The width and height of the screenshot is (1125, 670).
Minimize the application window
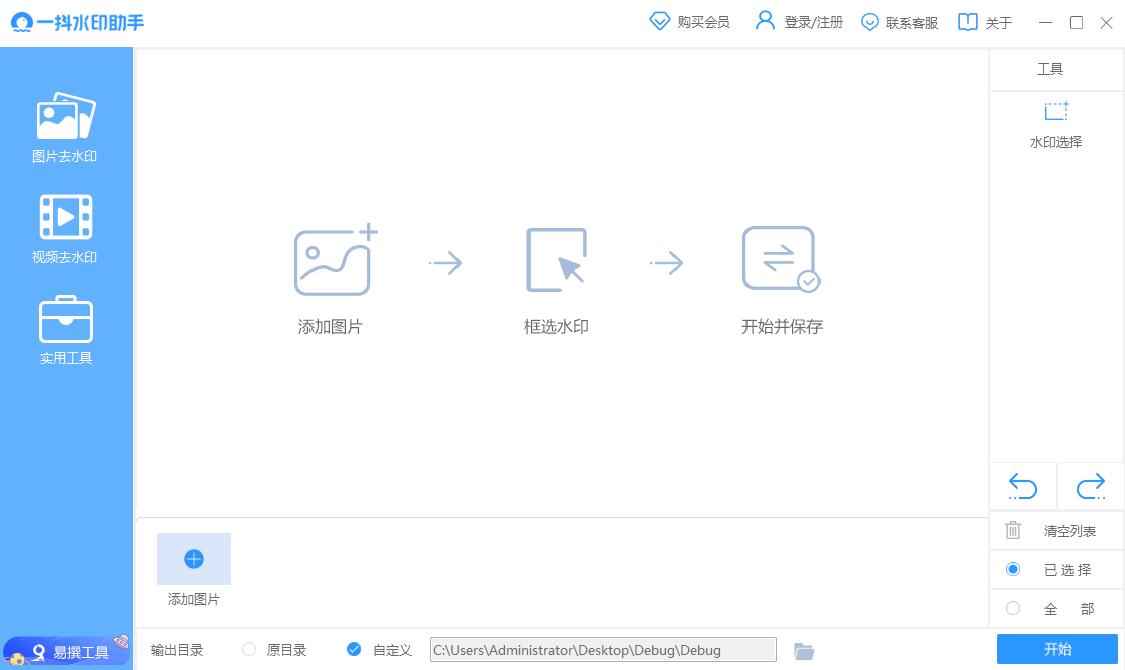1045,23
